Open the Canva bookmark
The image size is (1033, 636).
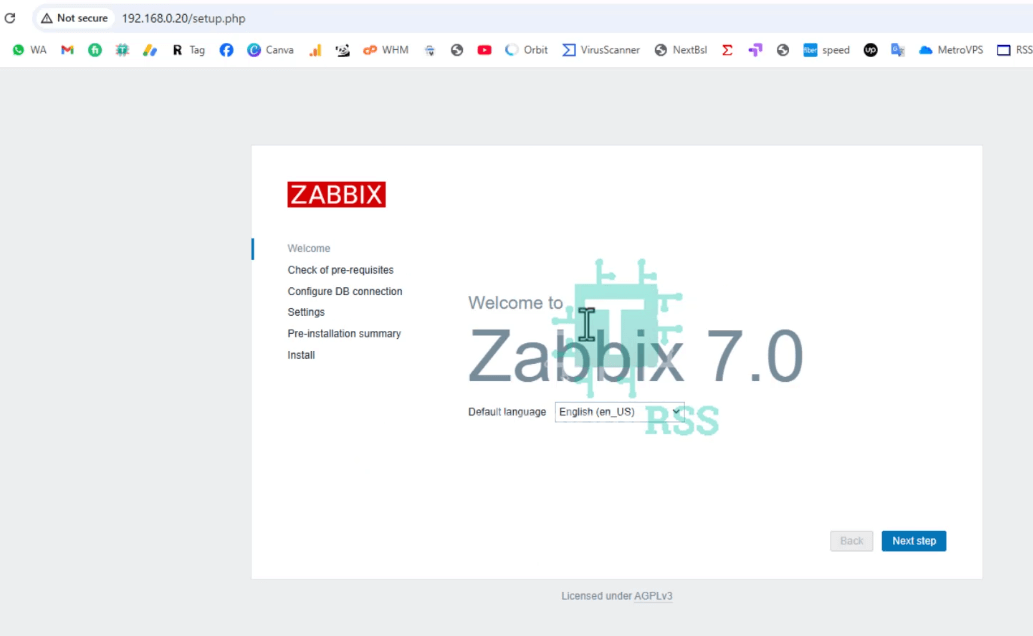coord(270,50)
